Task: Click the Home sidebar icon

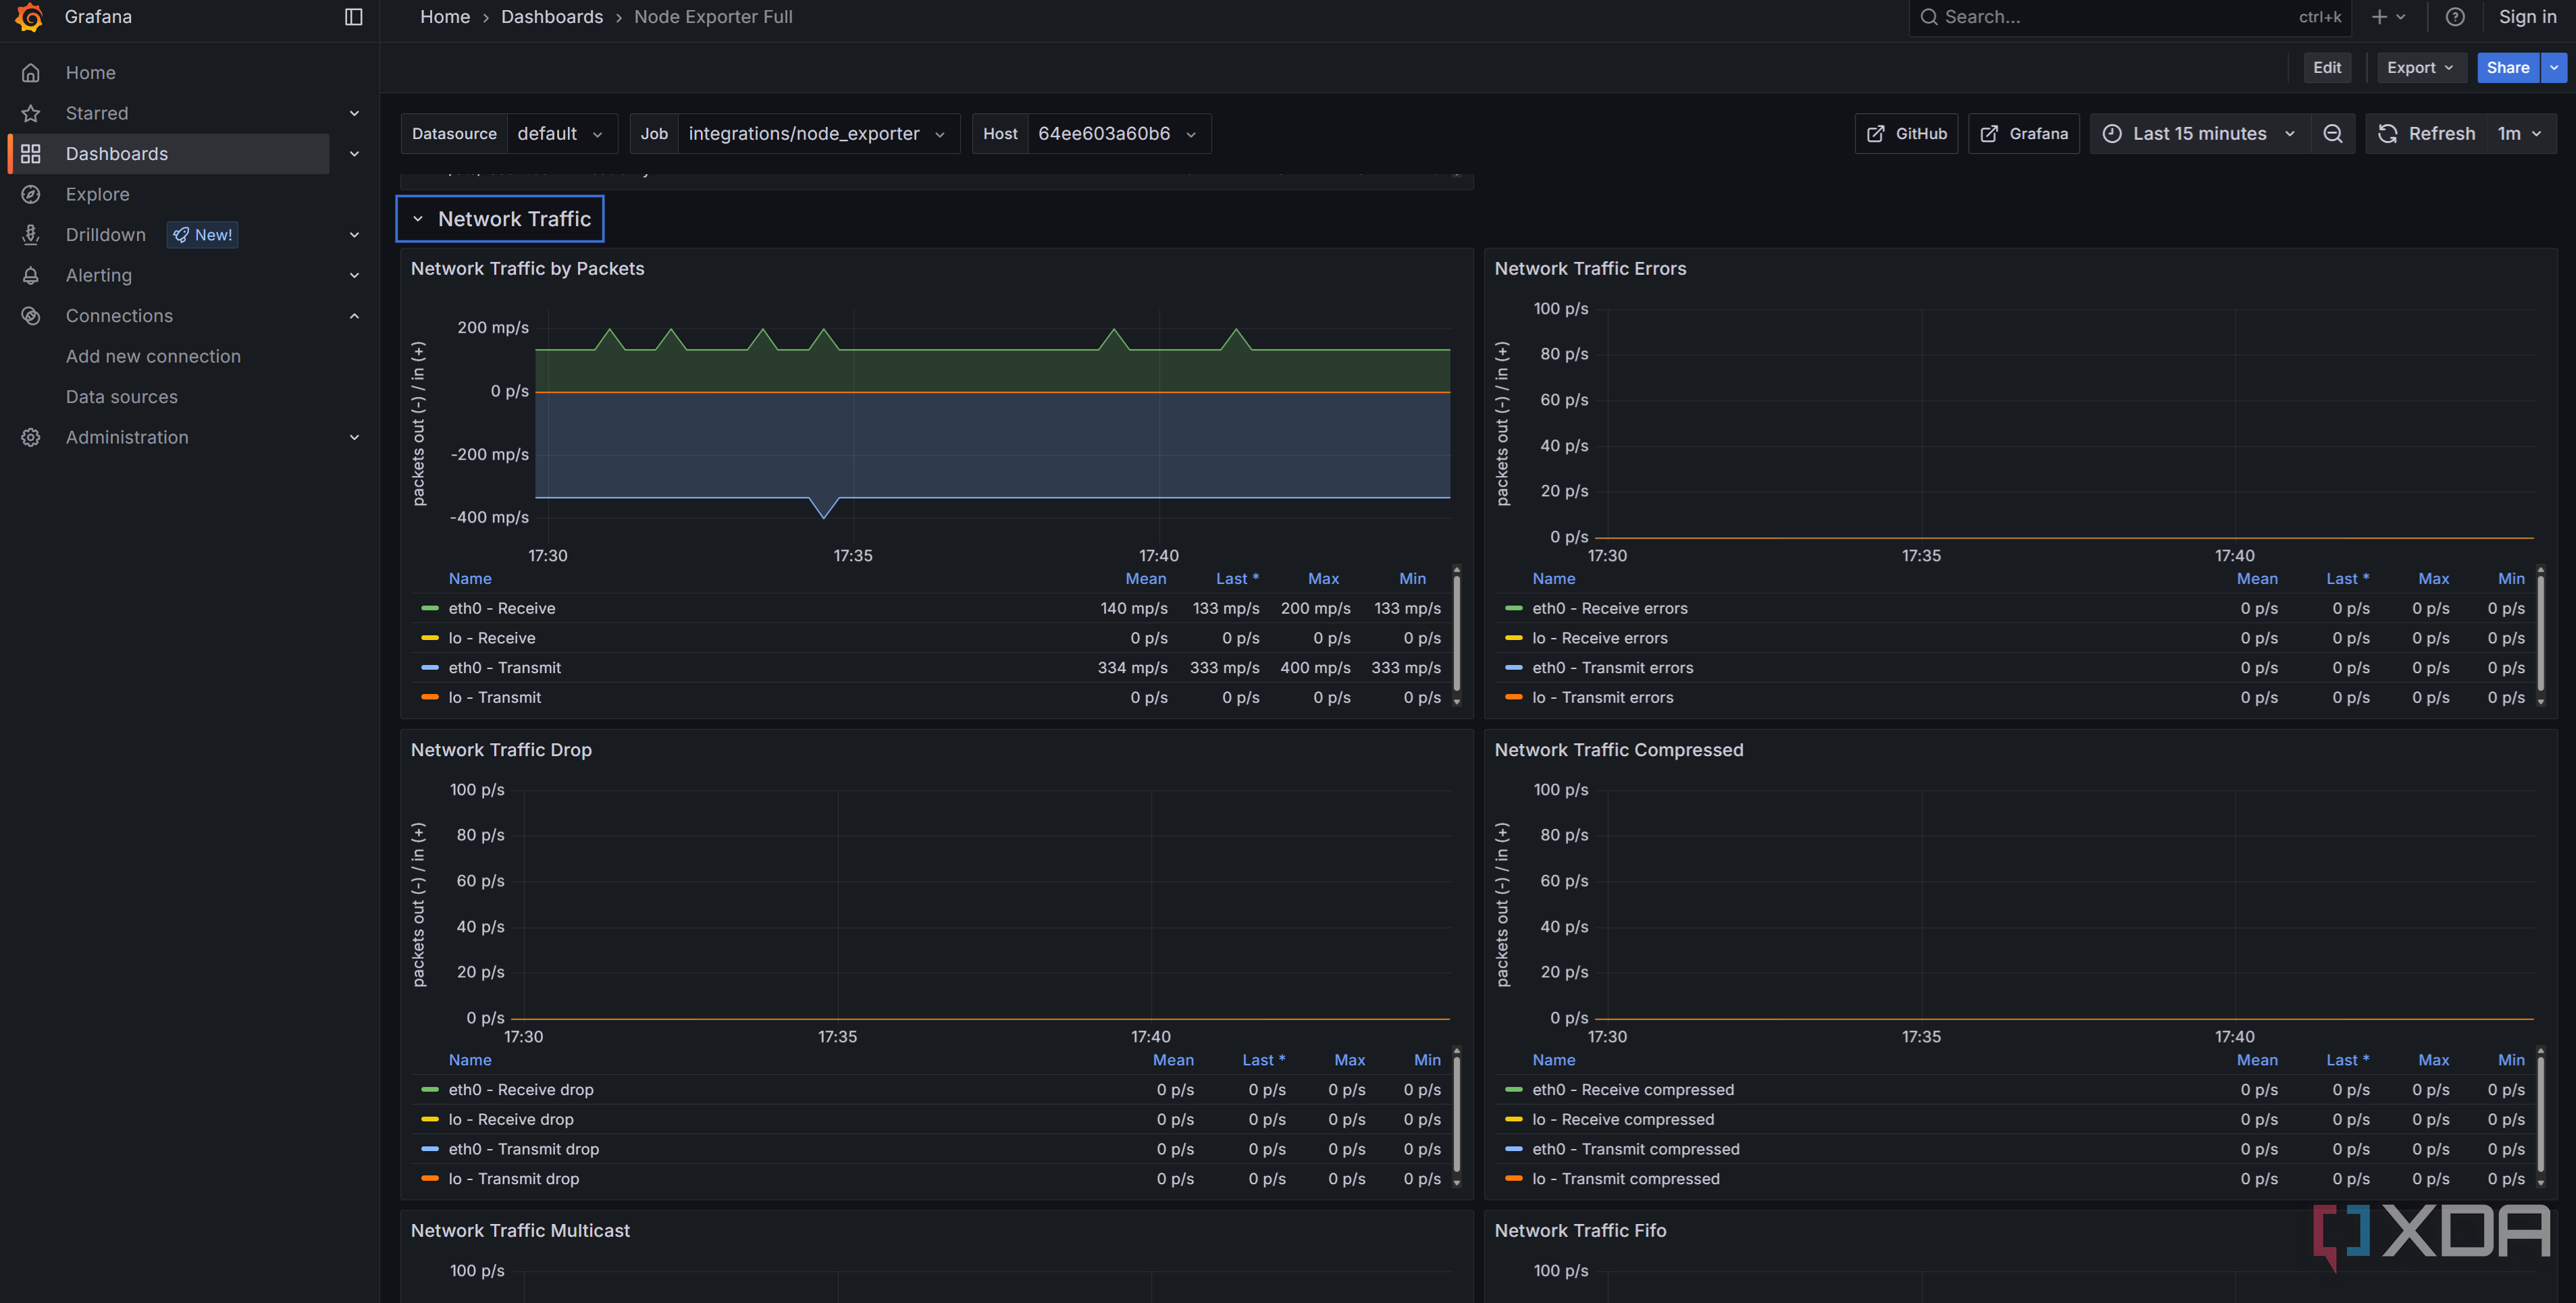Action: [31, 73]
